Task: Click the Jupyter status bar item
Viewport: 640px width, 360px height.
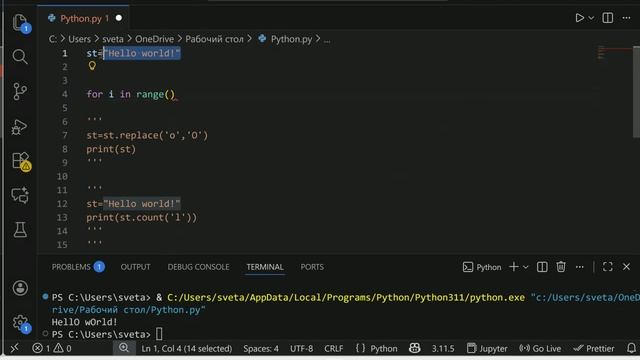Action: tap(487, 349)
